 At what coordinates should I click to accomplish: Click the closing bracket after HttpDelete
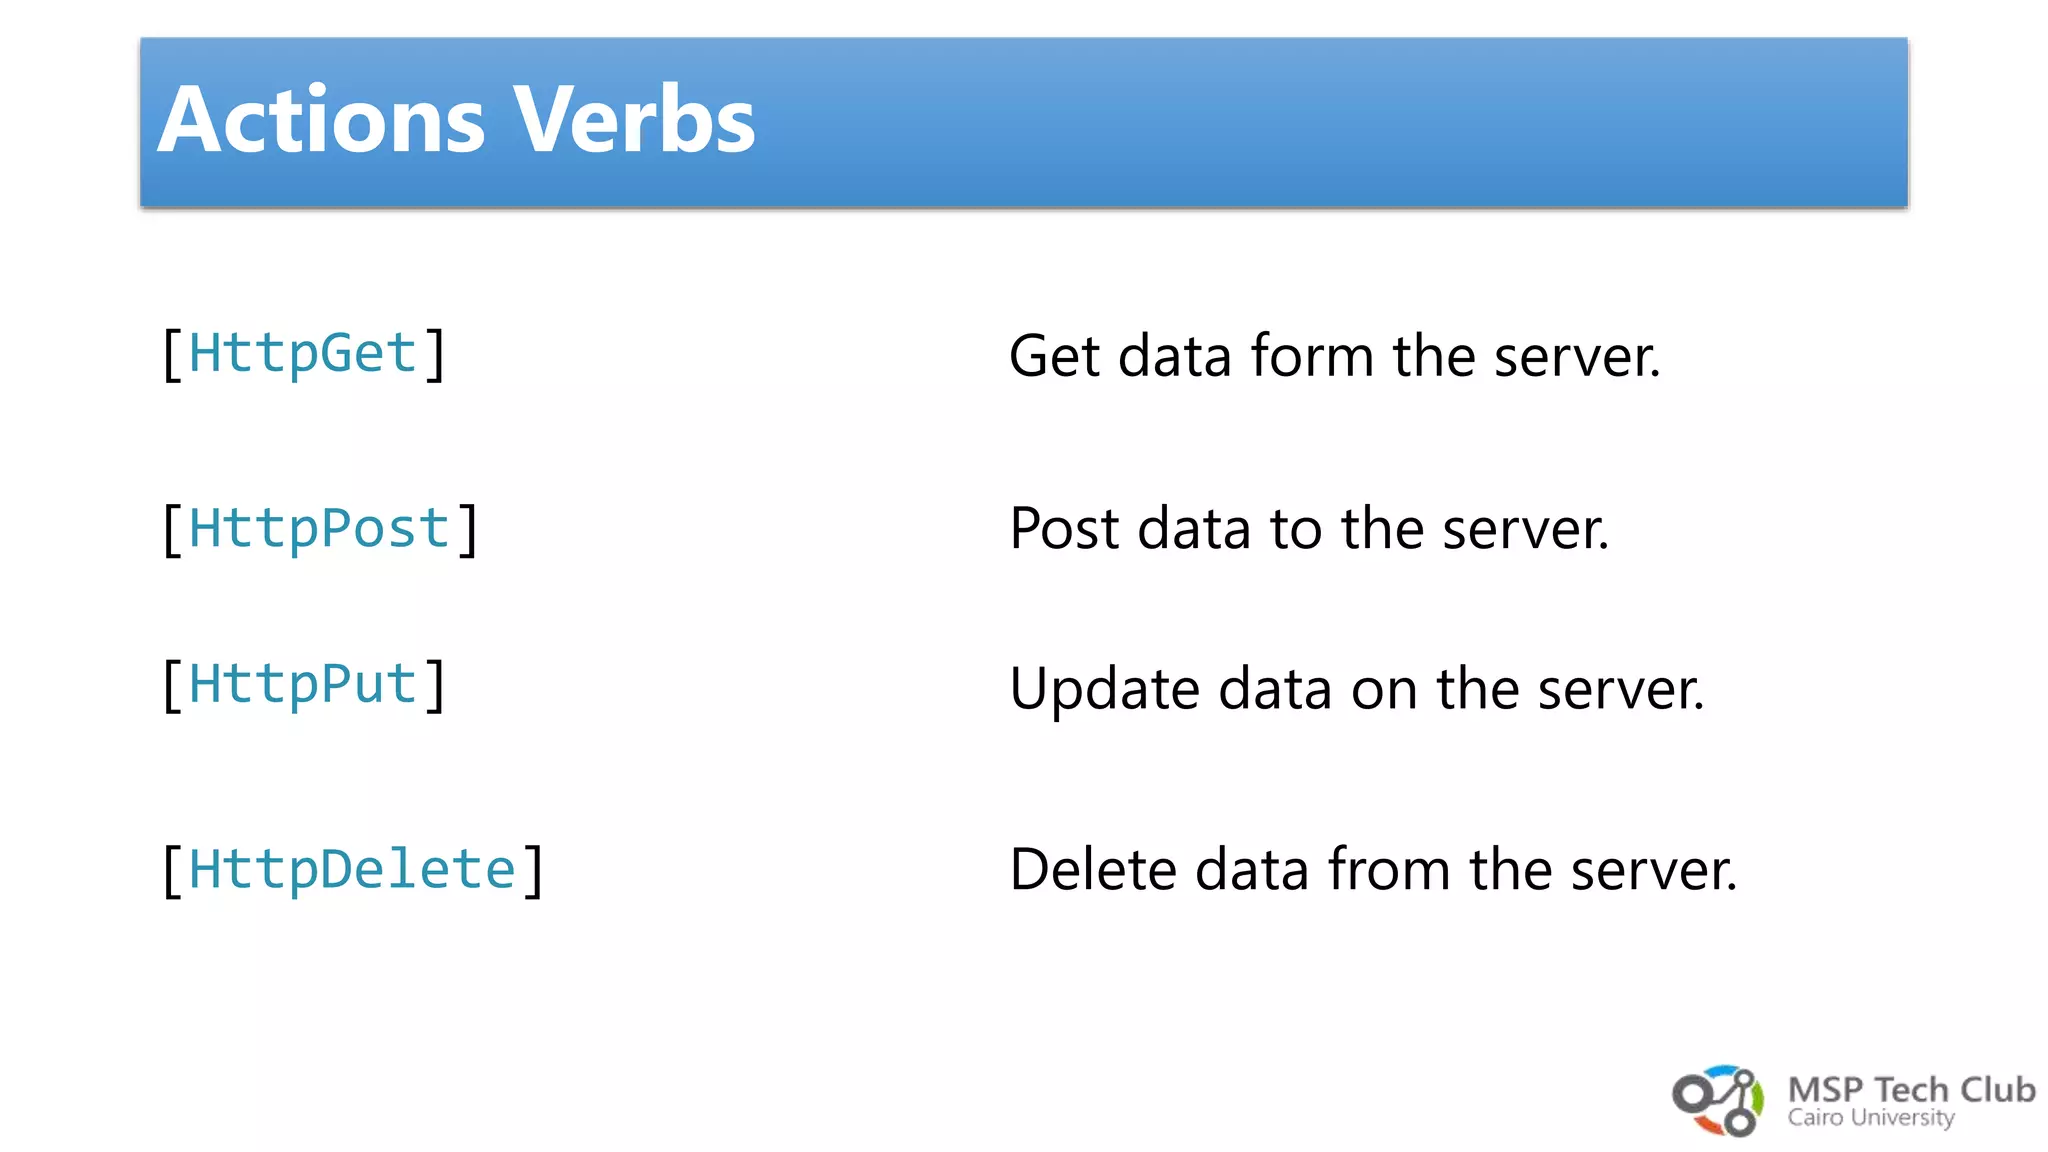coord(534,870)
